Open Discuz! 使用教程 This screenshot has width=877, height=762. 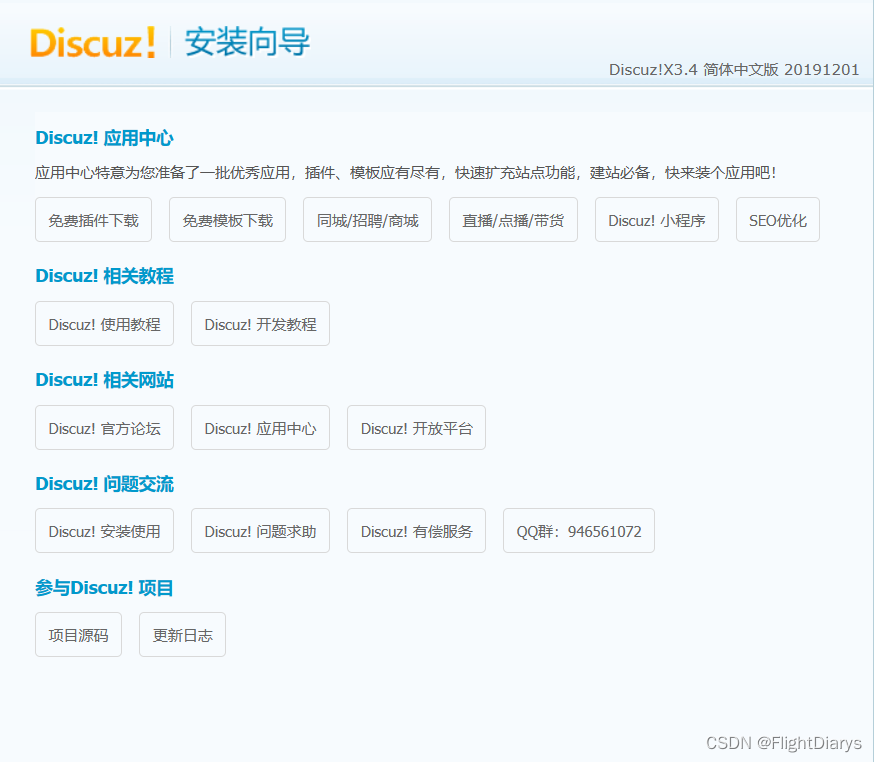[x=105, y=324]
